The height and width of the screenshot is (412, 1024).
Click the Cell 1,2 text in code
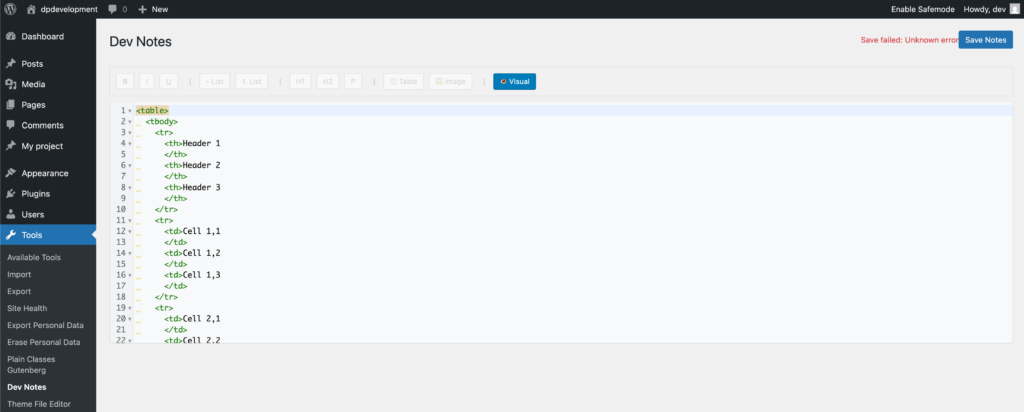tap(202, 253)
